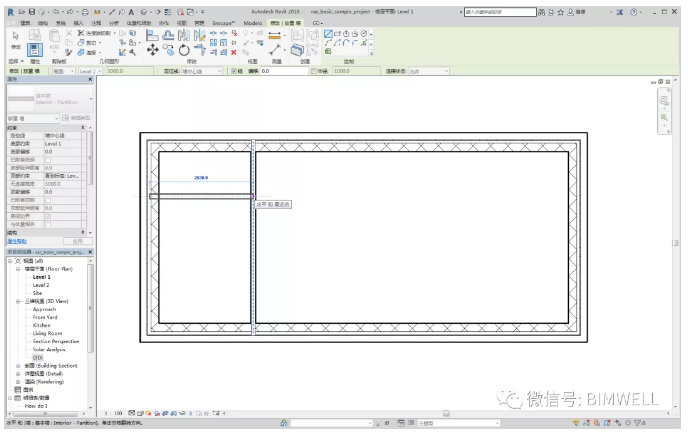688x436 pixels.
Task: Select the Rotate tool in Modify panel
Action: coord(186,49)
